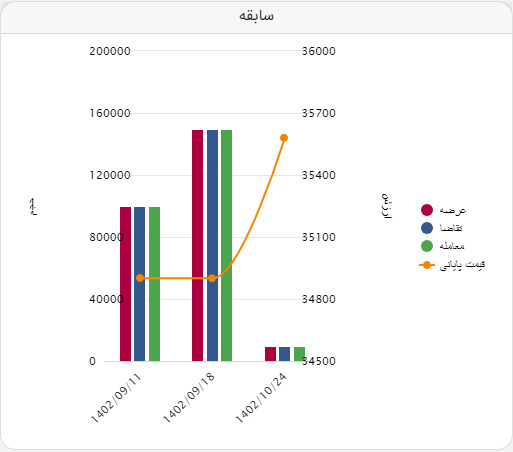Viewport: 513px width, 452px height.
Task: Click the green trade bar for 1402/09/18
Action: (x=226, y=245)
